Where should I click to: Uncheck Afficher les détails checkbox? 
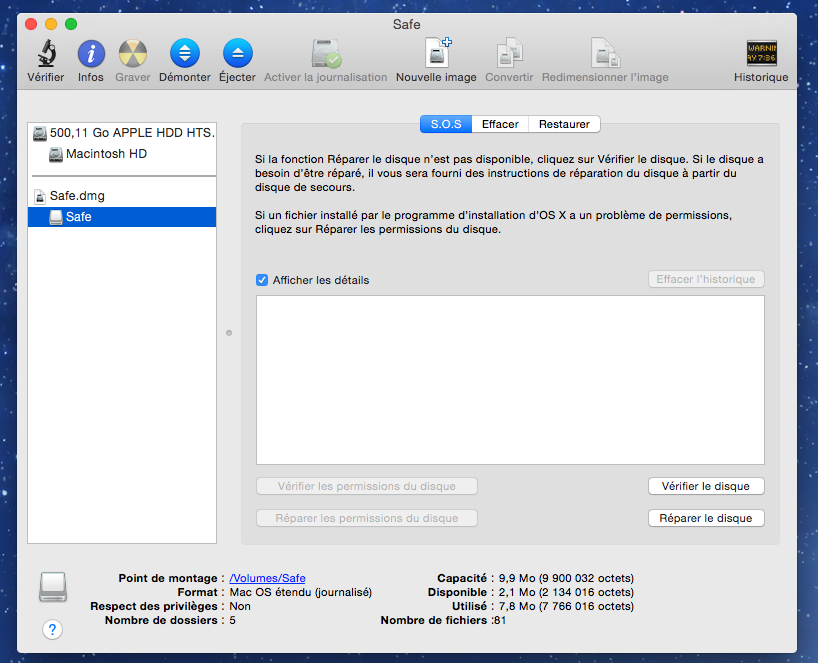coord(262,280)
